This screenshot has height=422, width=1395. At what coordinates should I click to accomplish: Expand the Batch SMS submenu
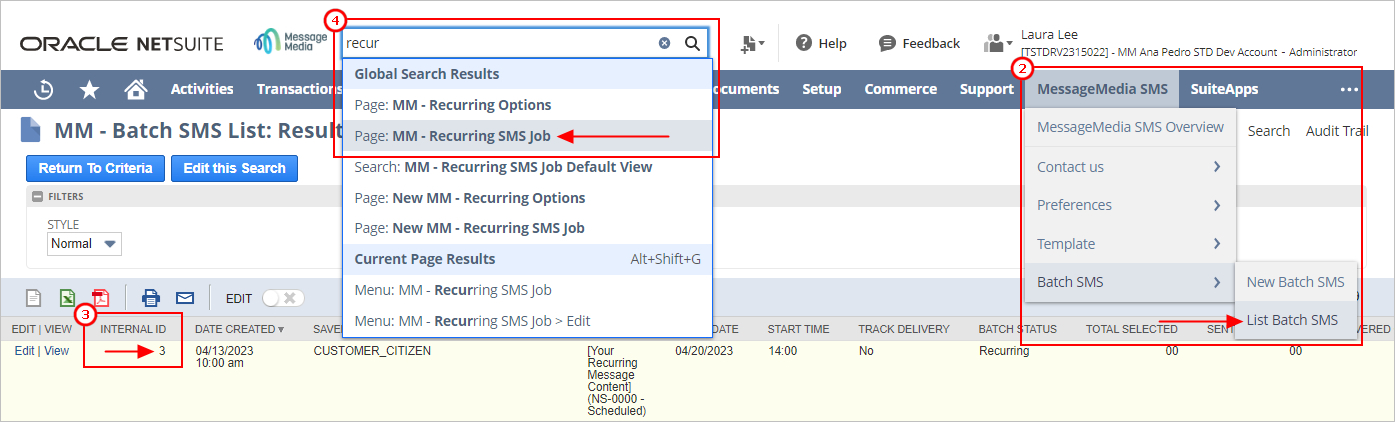[1130, 282]
